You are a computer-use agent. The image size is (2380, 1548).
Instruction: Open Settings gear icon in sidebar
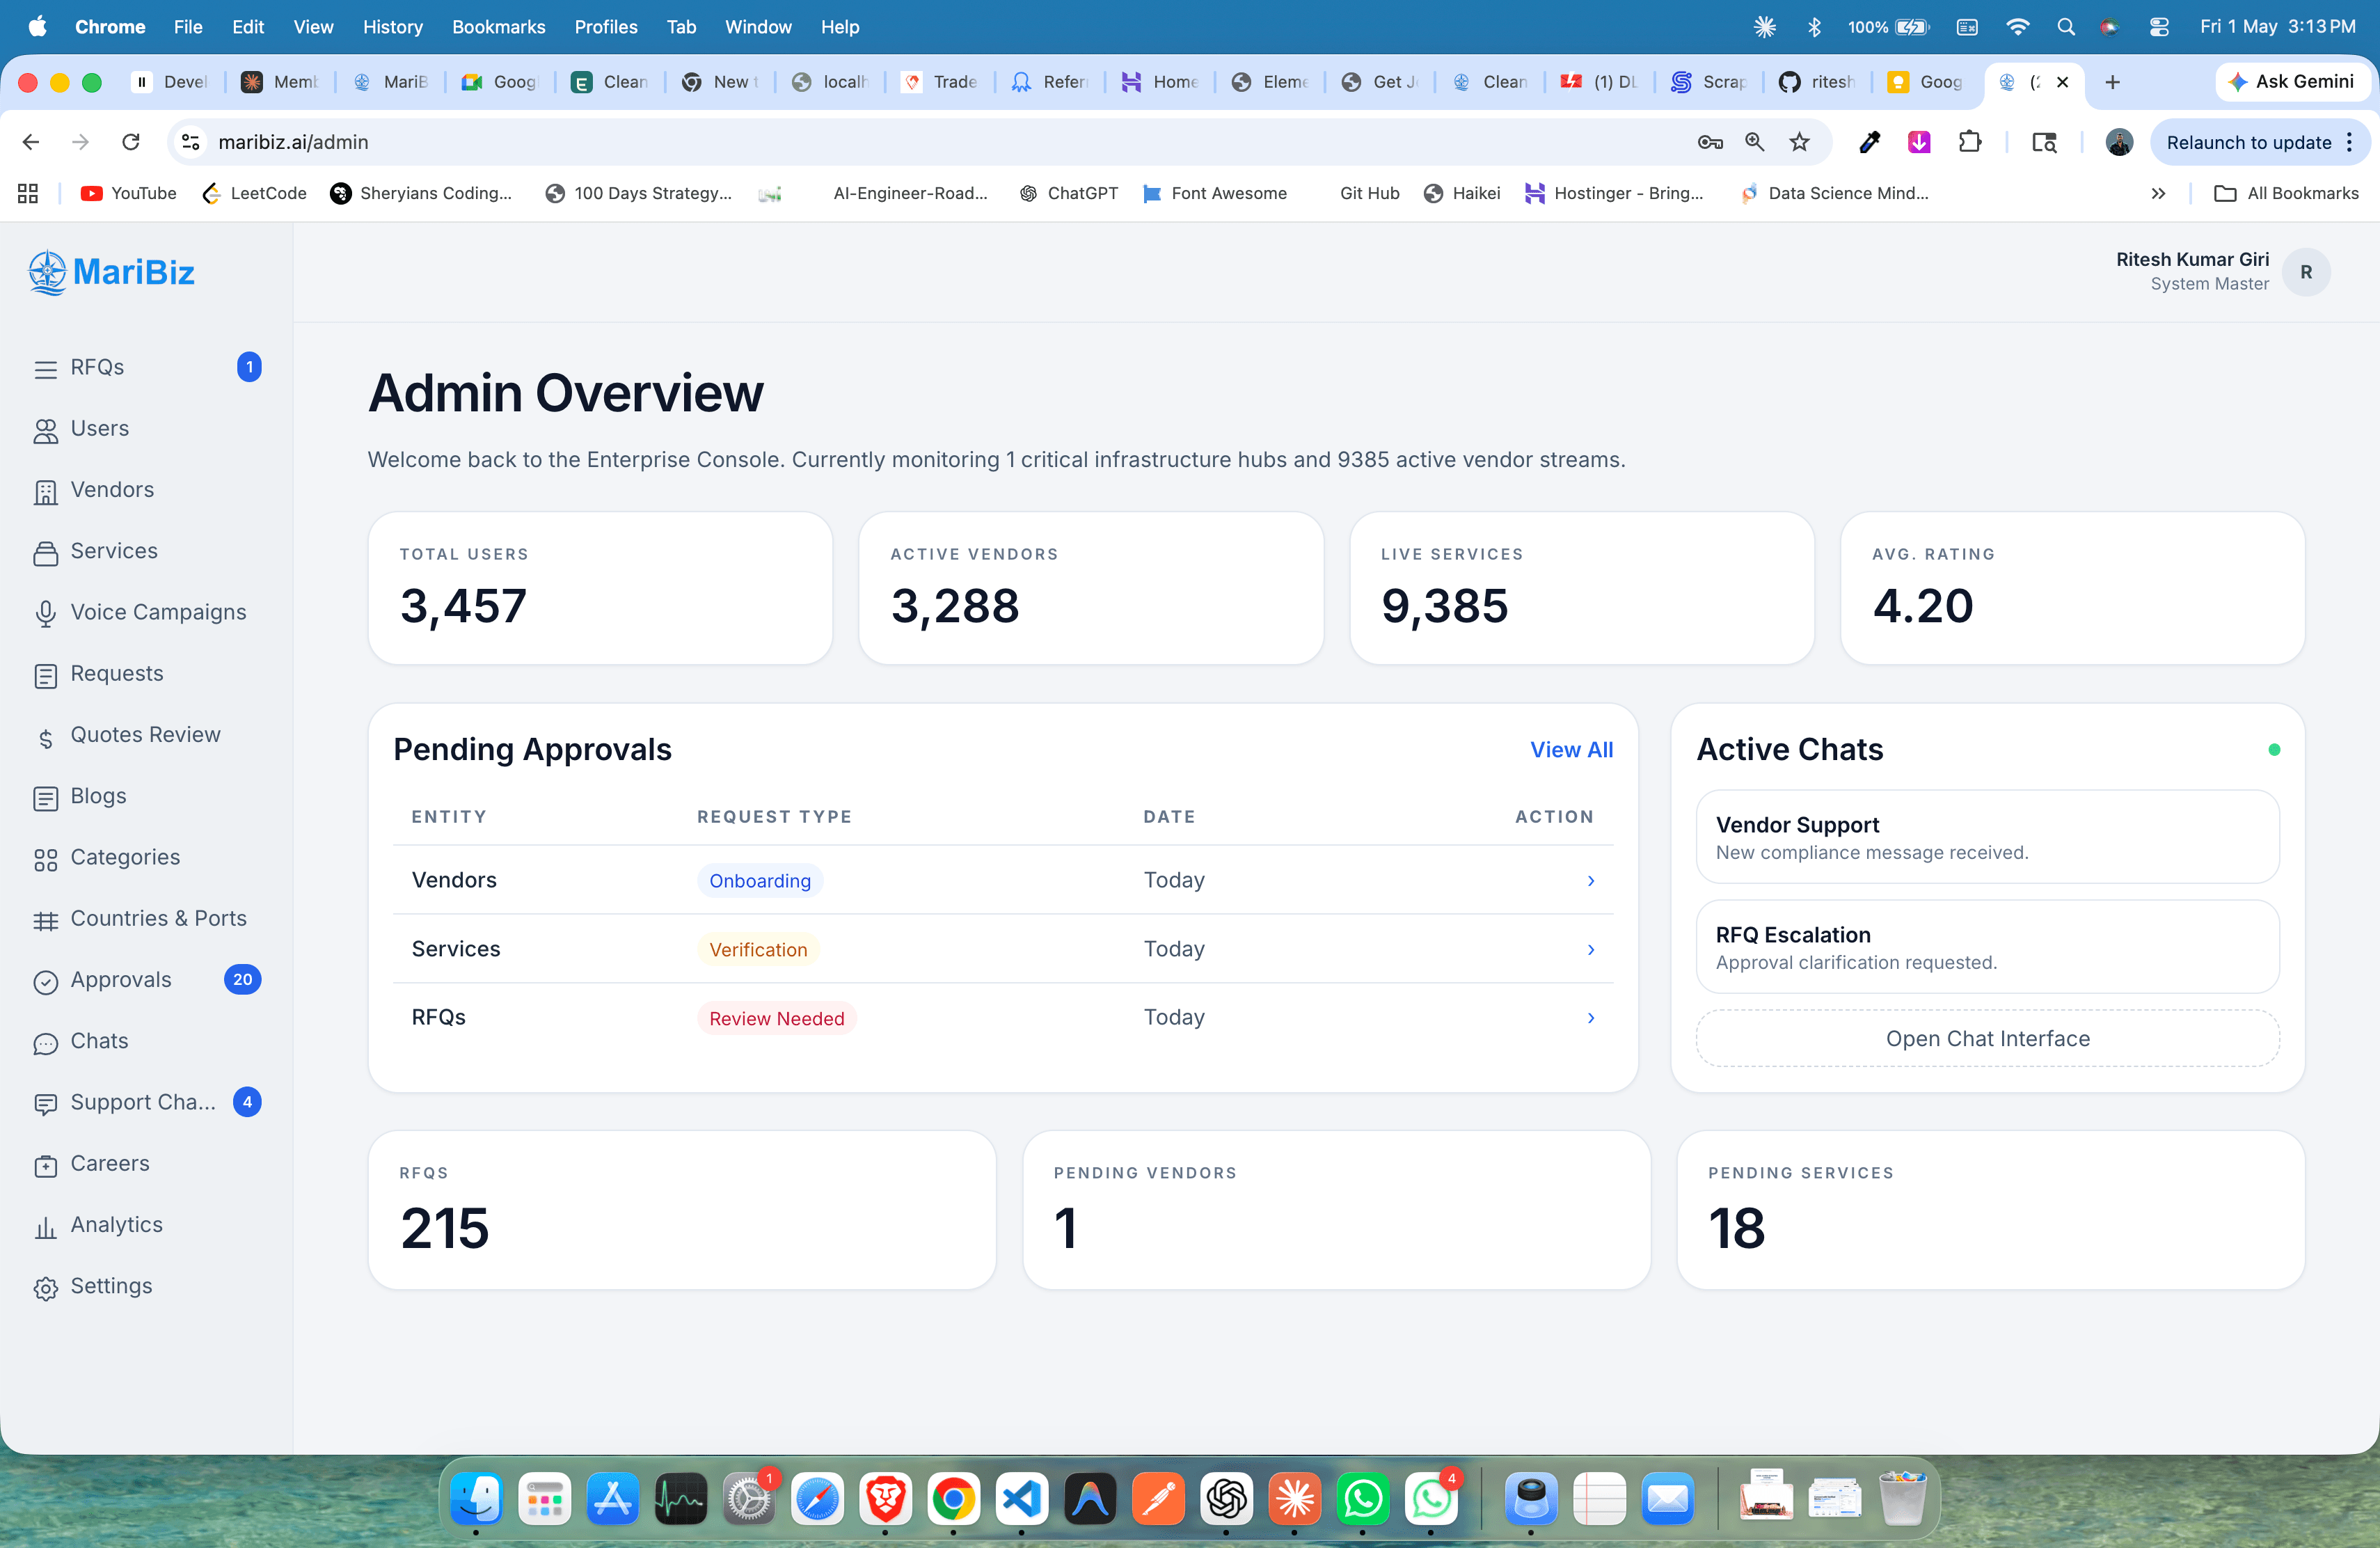point(45,1288)
